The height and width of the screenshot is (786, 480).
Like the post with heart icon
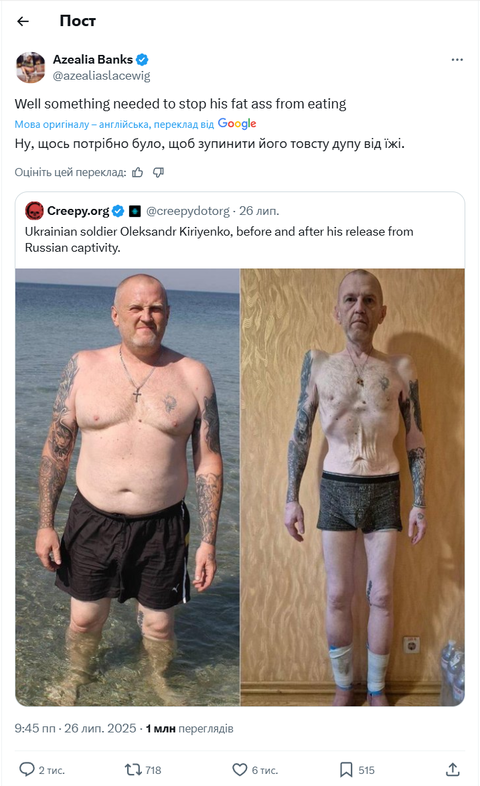[x=240, y=769]
